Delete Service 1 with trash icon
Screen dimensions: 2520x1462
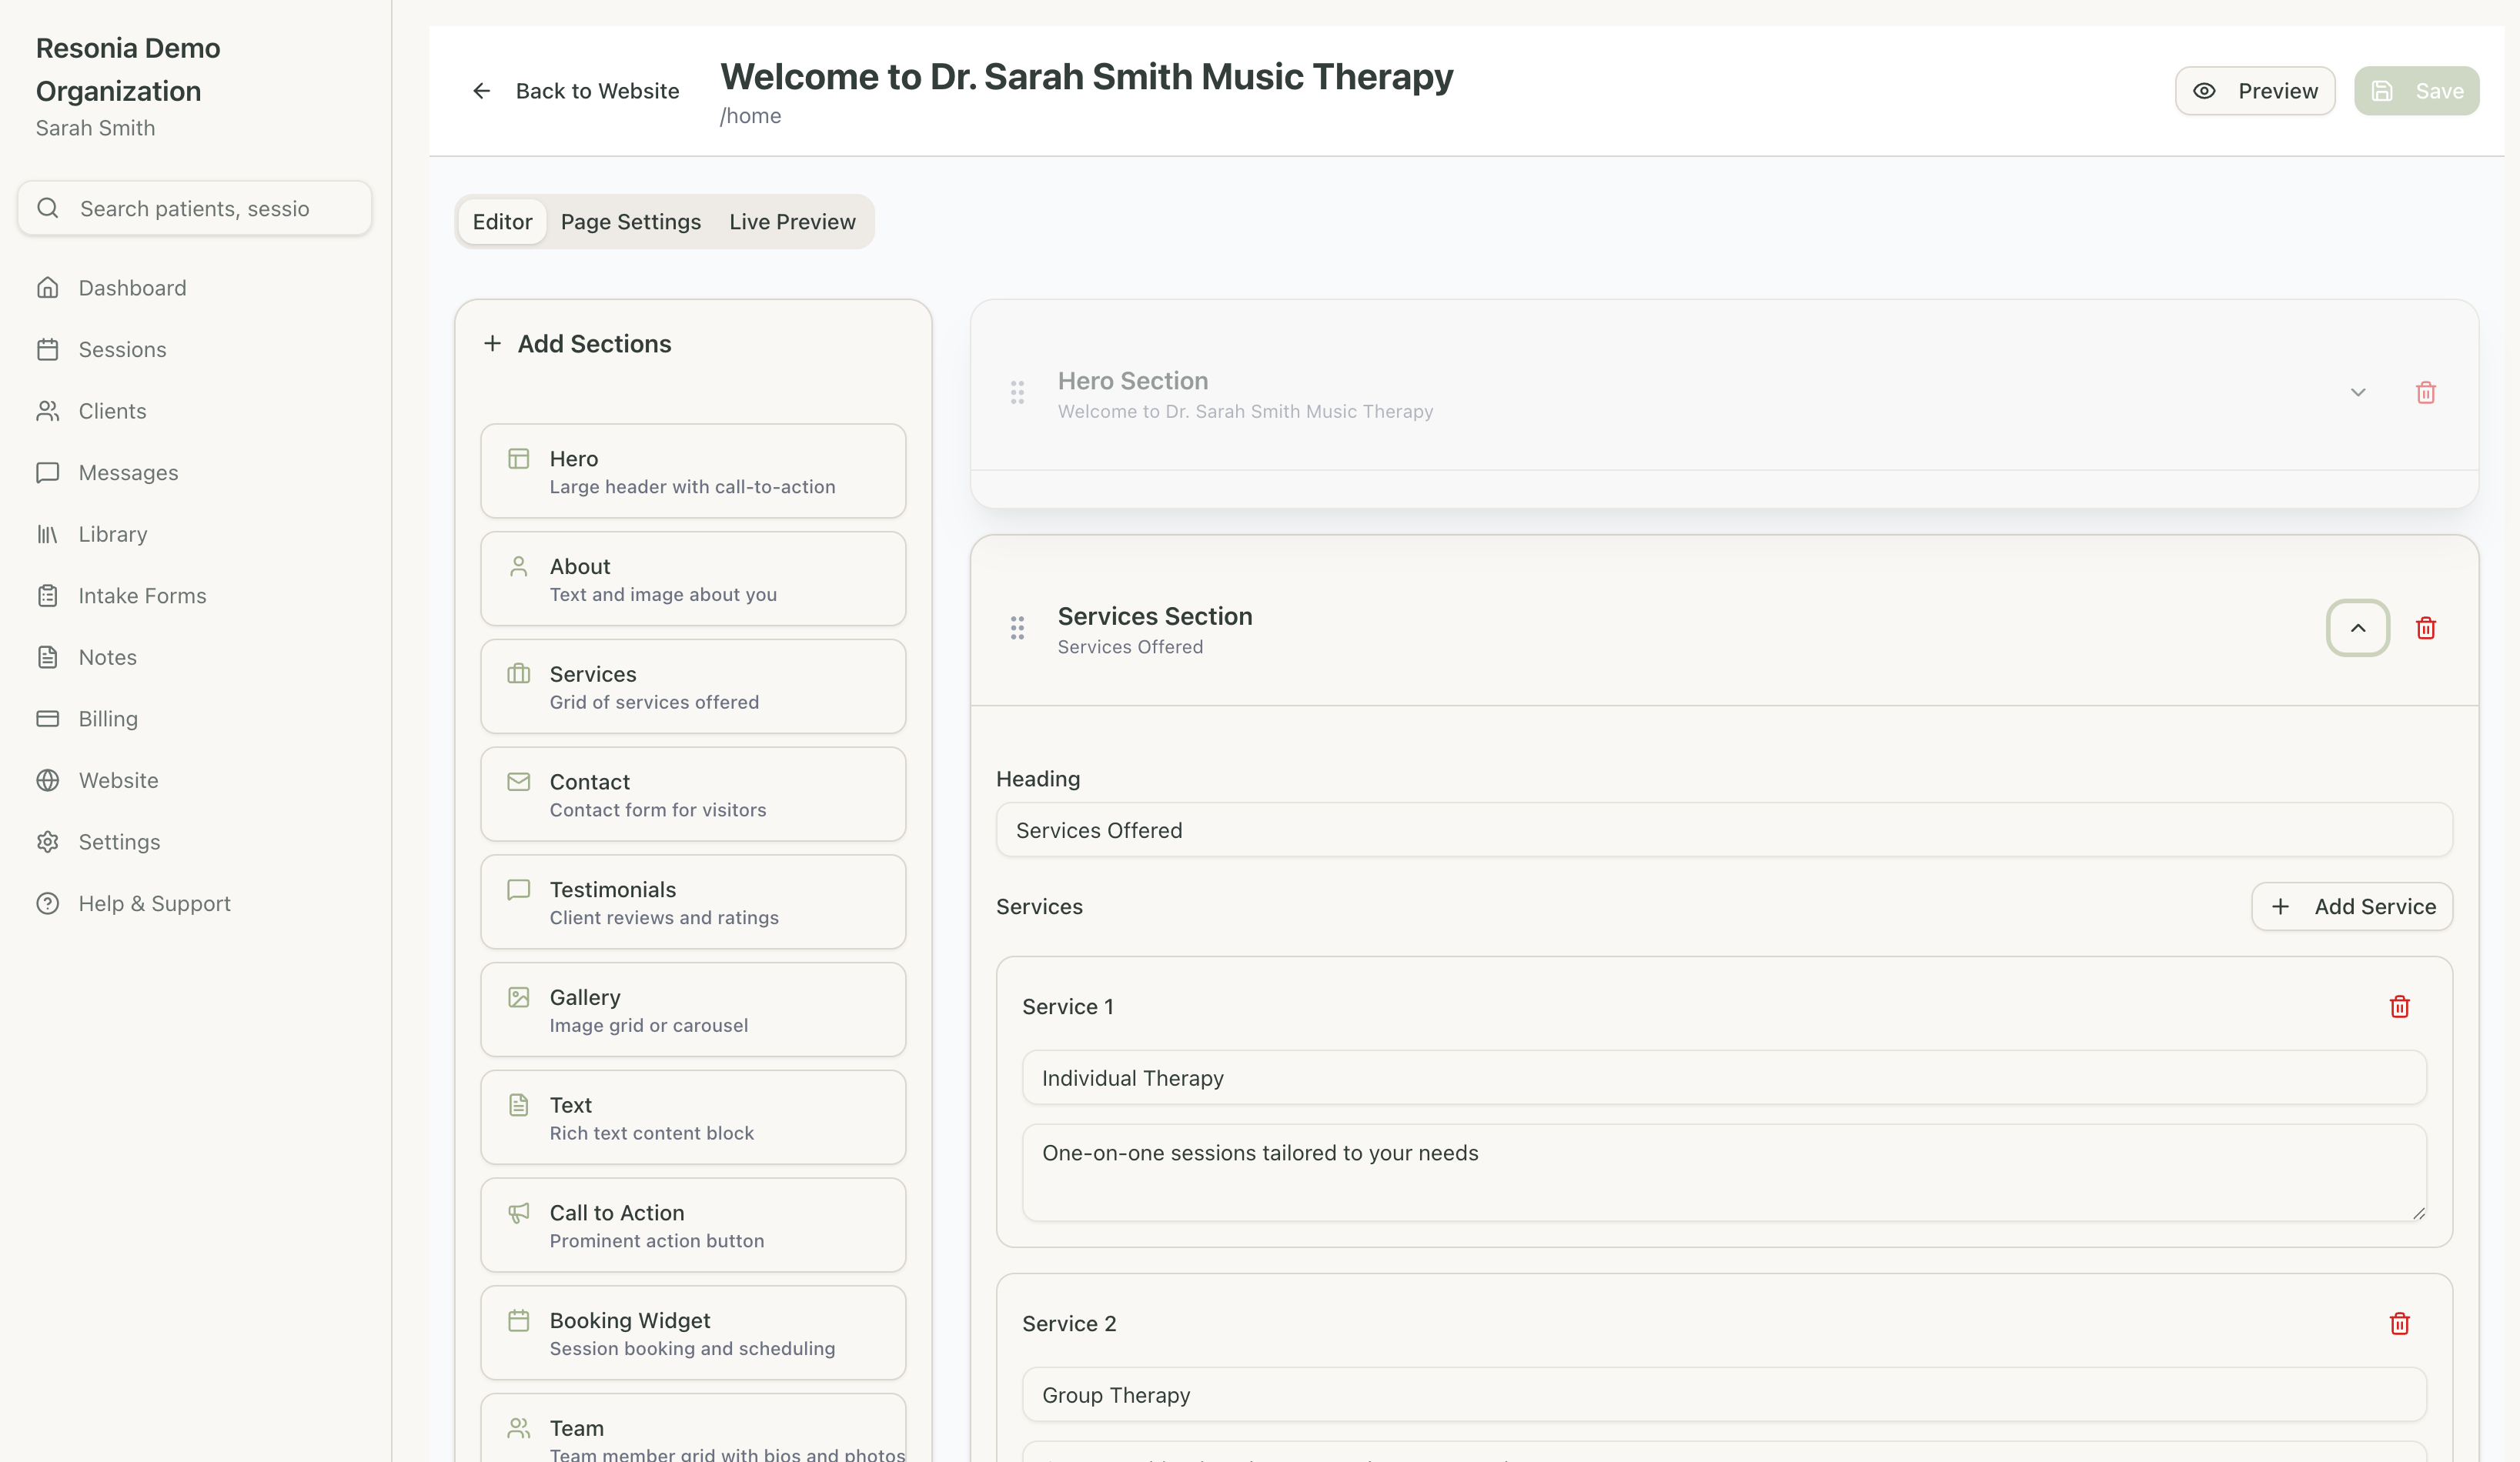2399,1006
